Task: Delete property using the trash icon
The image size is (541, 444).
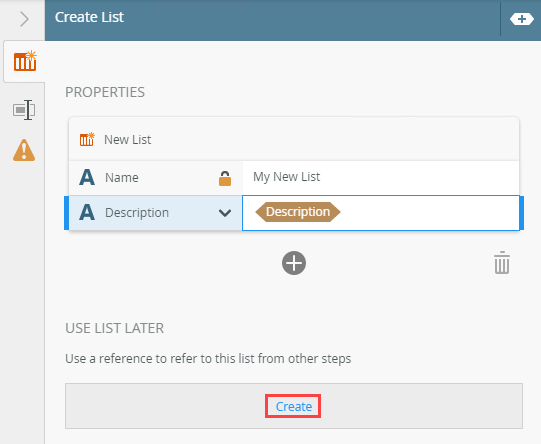Action: point(502,263)
